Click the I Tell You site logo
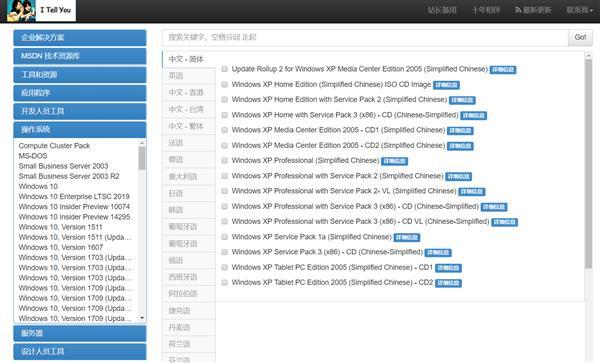 point(41,10)
